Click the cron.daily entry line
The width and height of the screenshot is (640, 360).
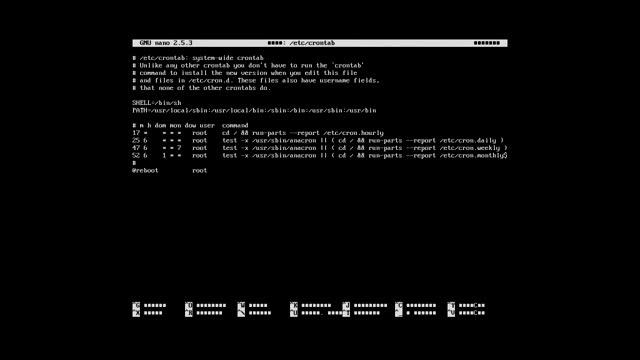[318, 140]
